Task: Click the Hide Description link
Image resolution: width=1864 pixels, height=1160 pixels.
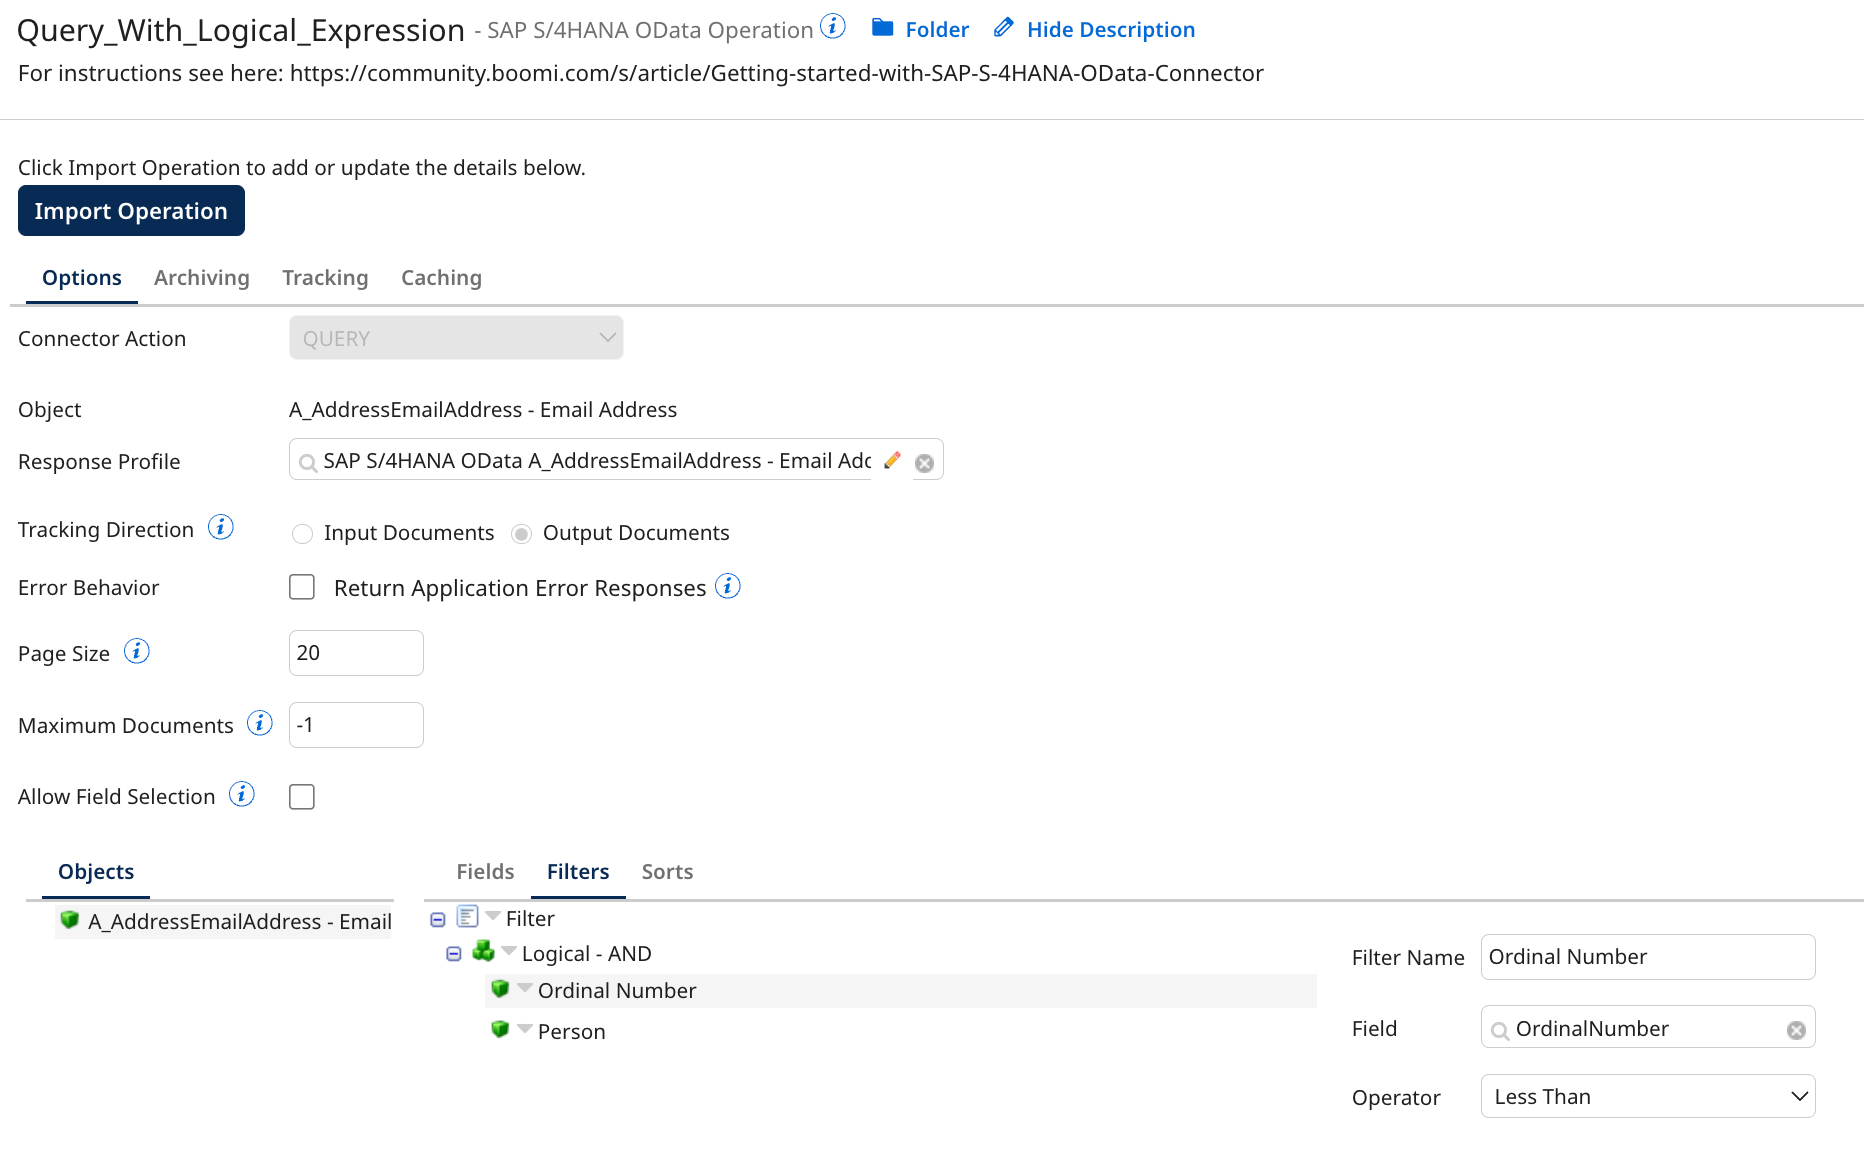Action: click(x=1110, y=29)
